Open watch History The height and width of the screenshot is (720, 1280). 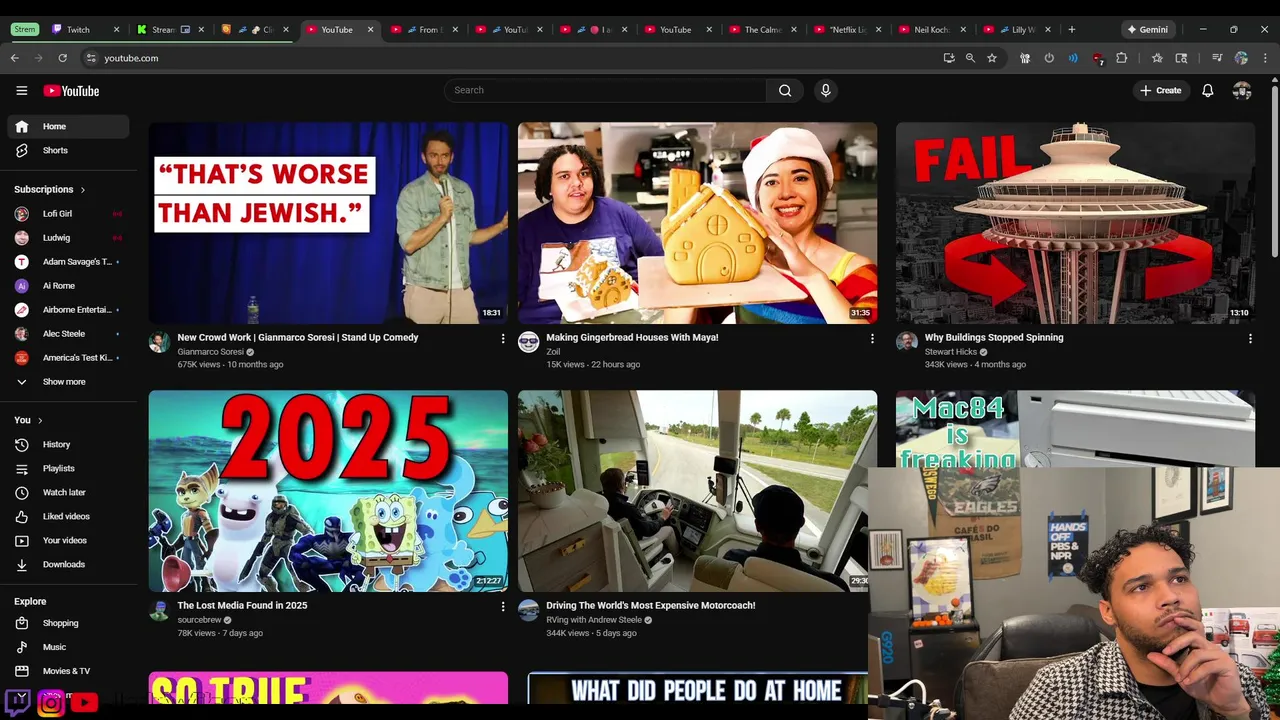(x=68, y=444)
